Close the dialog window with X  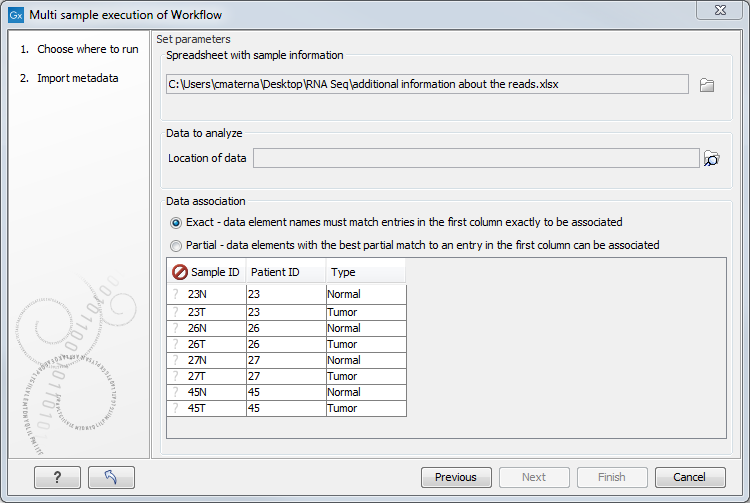click(x=720, y=10)
